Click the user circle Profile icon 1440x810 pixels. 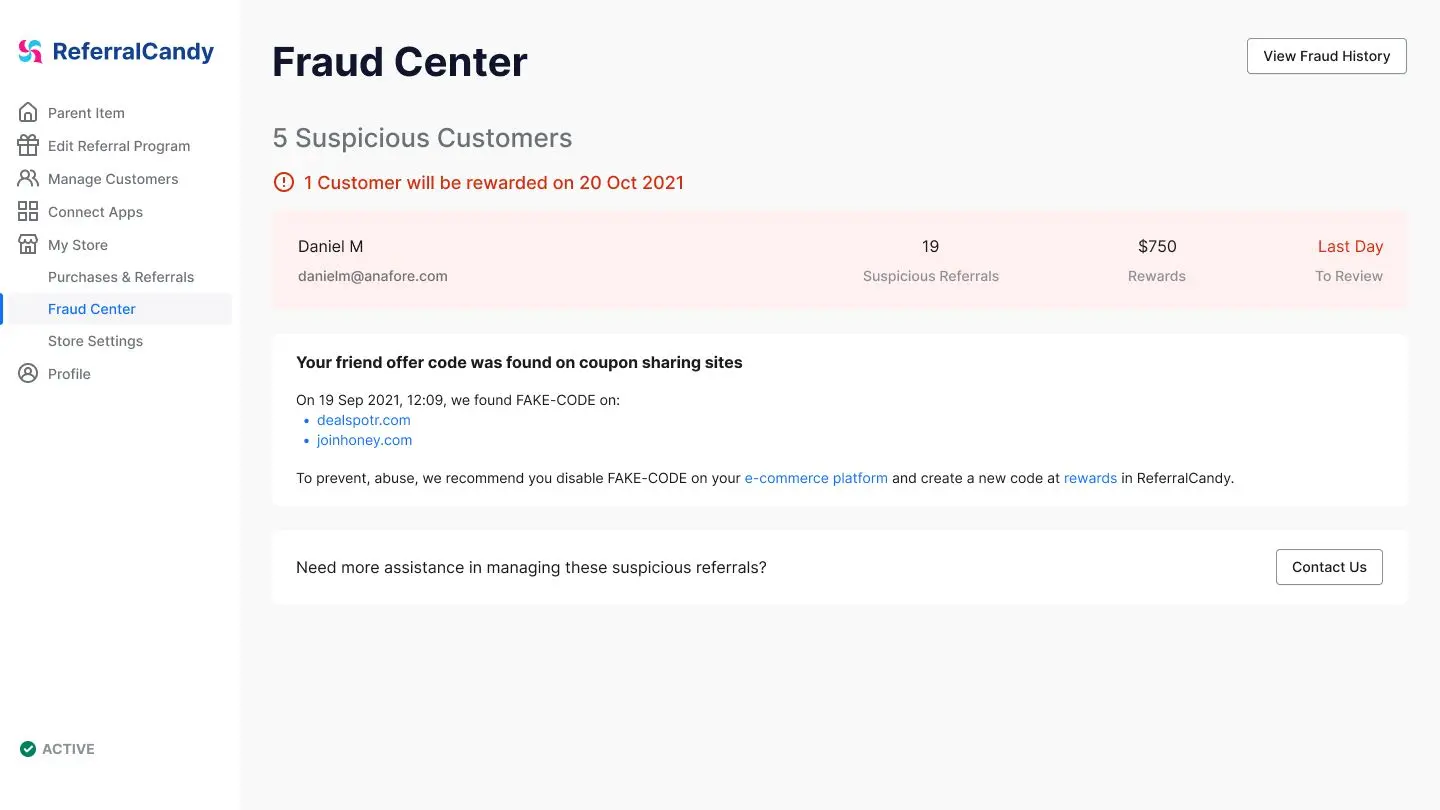coord(28,373)
